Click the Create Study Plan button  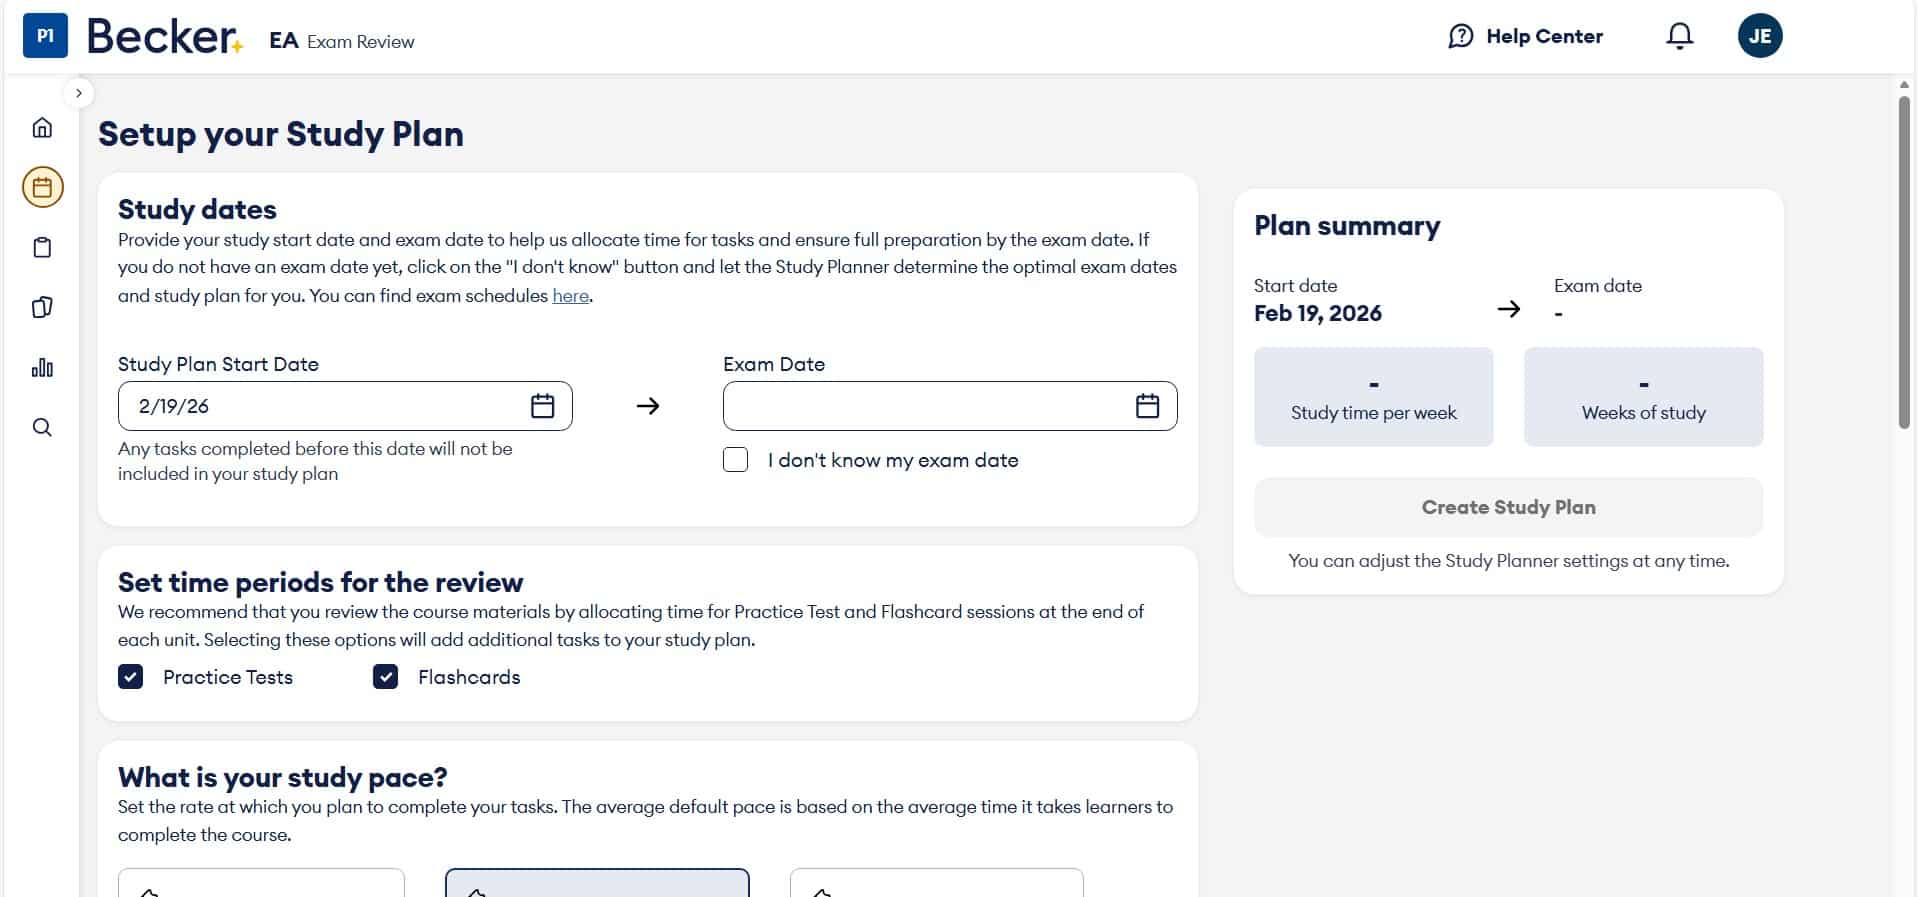[x=1507, y=507]
